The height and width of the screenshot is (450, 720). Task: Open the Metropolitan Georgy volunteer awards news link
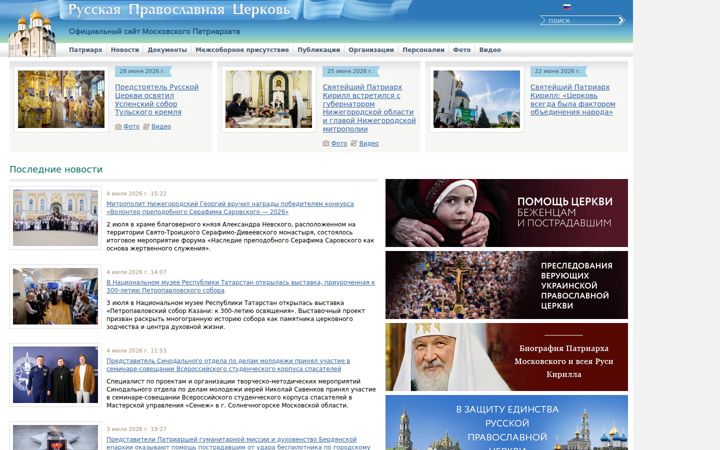pos(230,208)
